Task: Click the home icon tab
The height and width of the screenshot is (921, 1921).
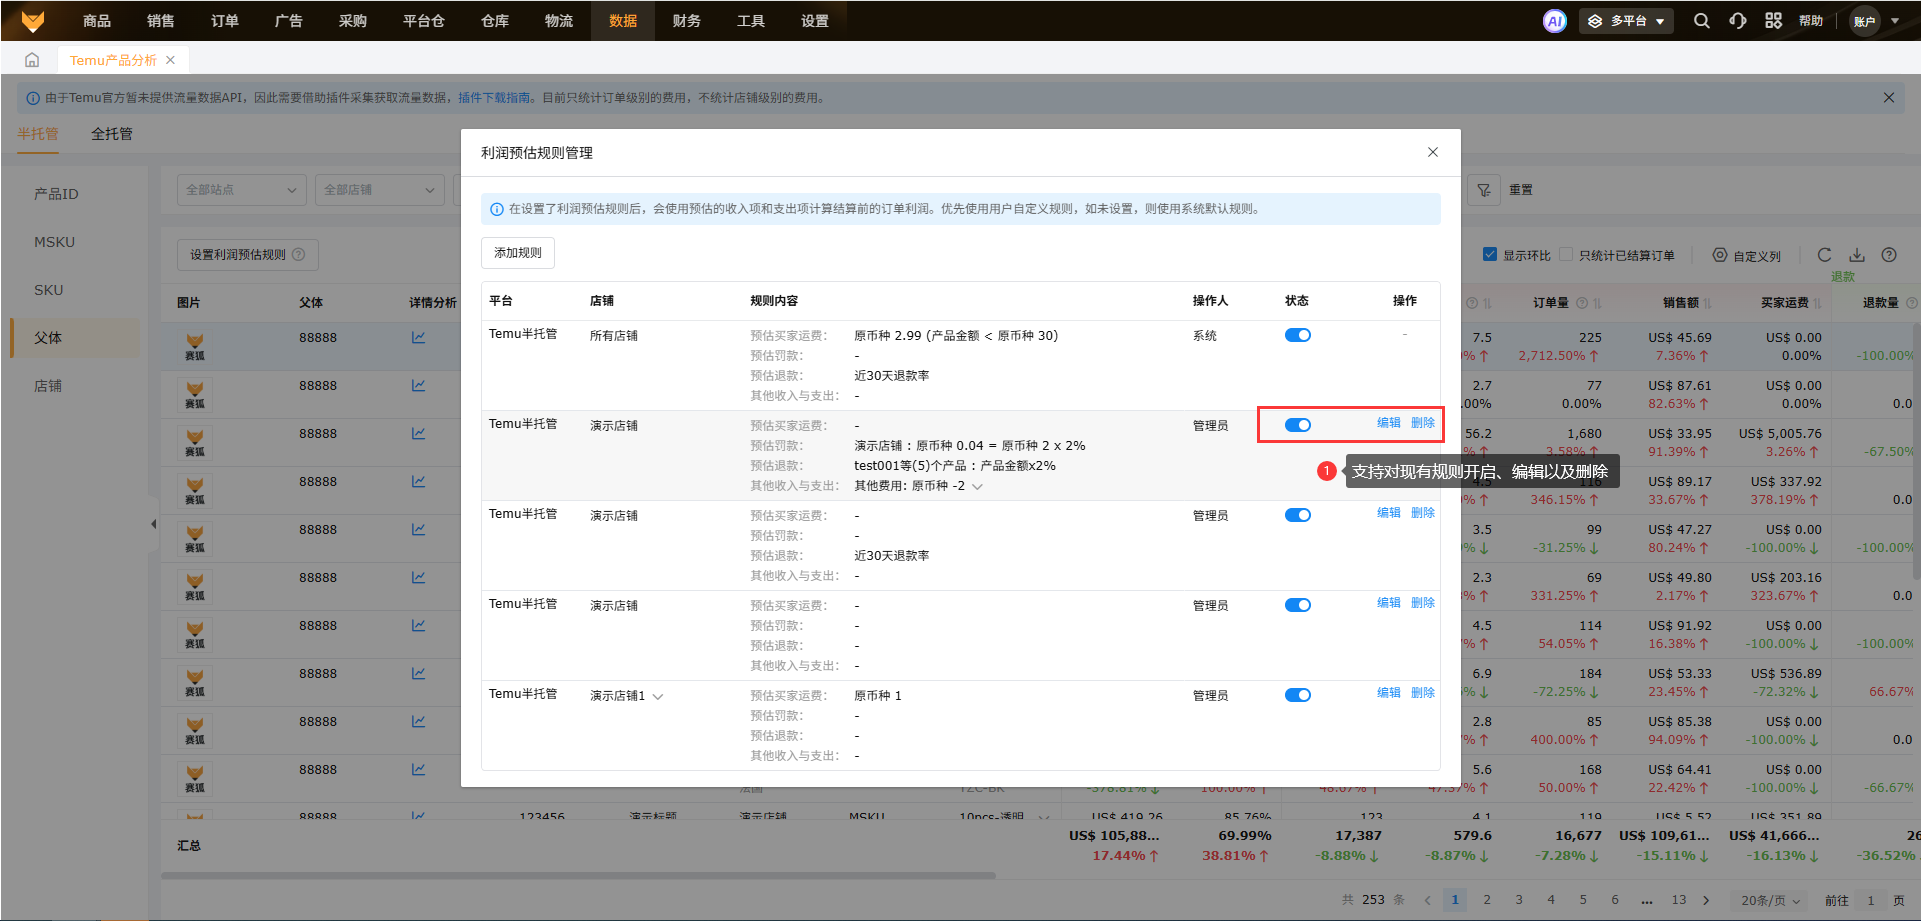Action: coord(32,60)
